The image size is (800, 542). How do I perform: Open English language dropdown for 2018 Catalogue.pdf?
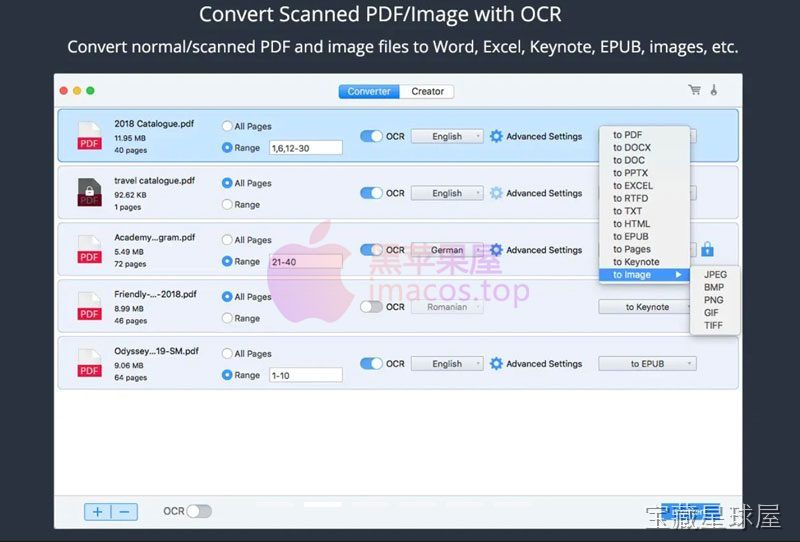pyautogui.click(x=447, y=136)
